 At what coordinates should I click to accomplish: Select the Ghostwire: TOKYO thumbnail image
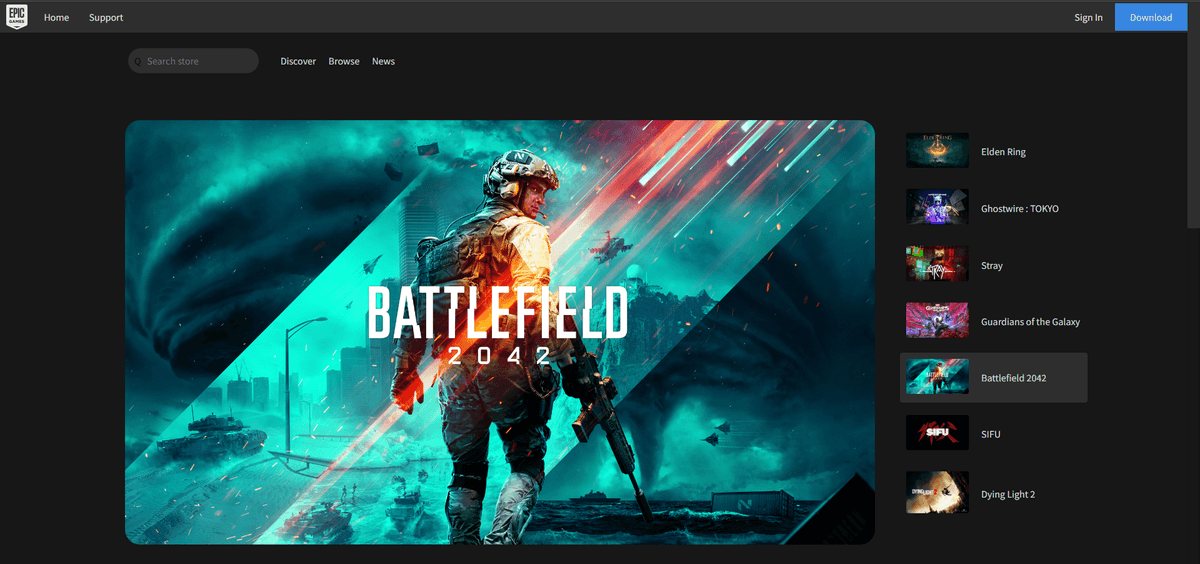[937, 208]
